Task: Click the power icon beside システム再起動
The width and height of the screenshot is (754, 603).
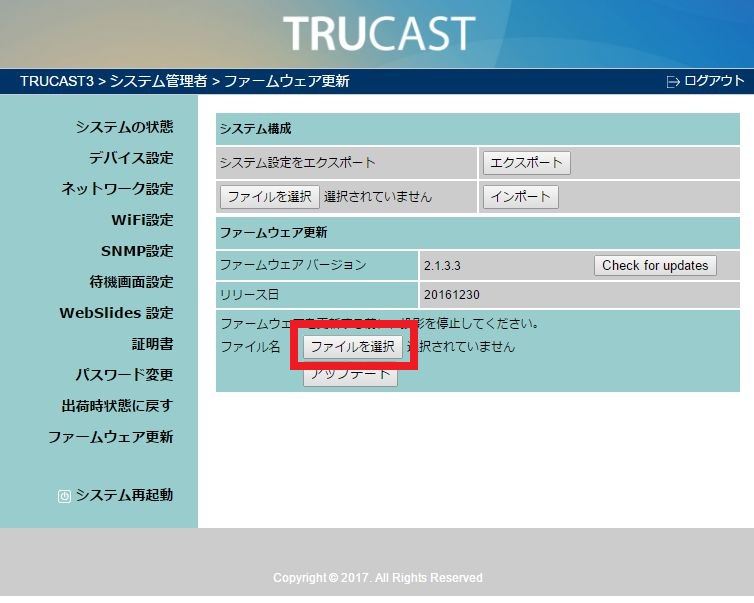Action: tap(64, 496)
